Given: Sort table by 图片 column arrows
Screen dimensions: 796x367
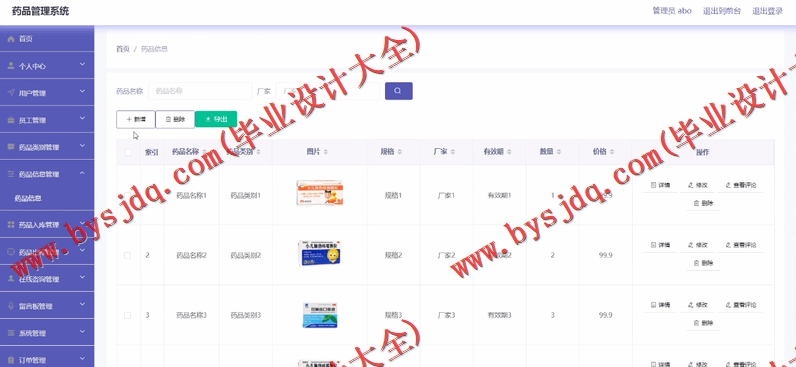Looking at the screenshot, I should click(326, 152).
